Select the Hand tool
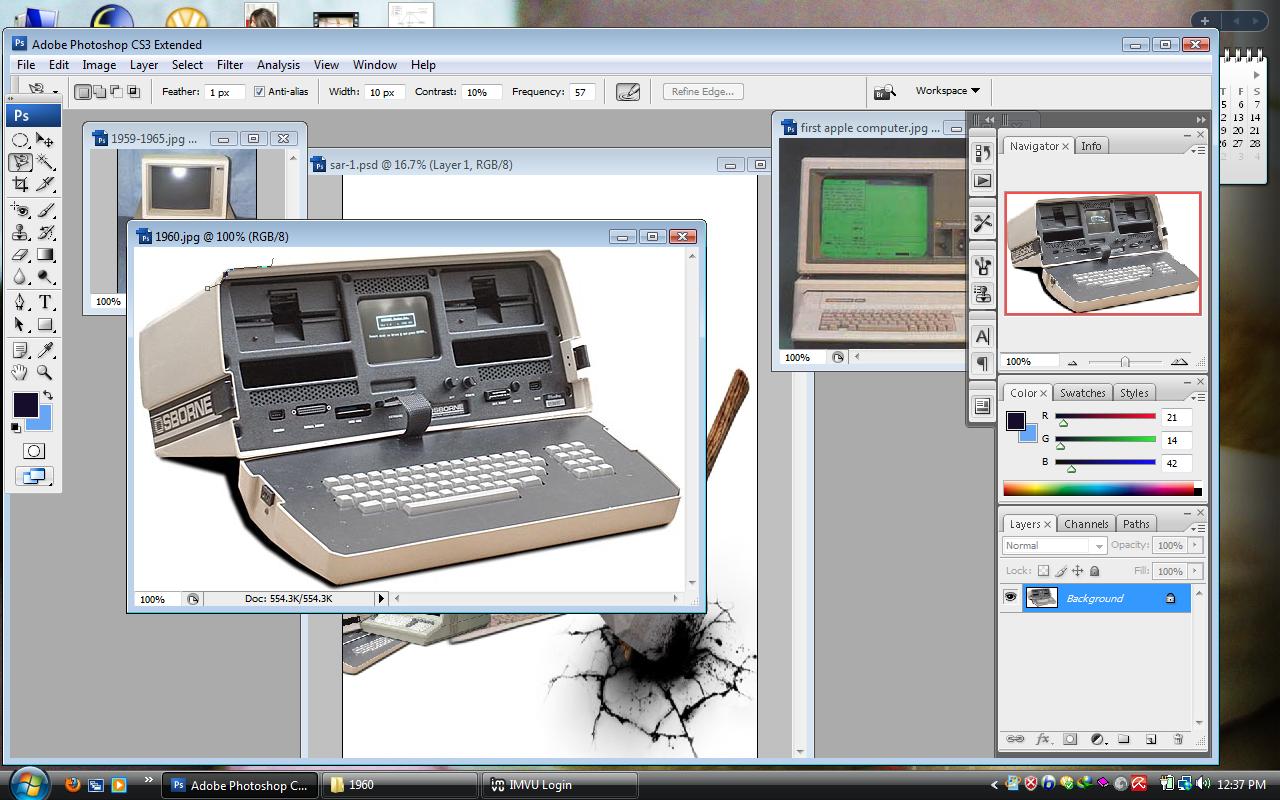The height and width of the screenshot is (800, 1280). (21, 372)
